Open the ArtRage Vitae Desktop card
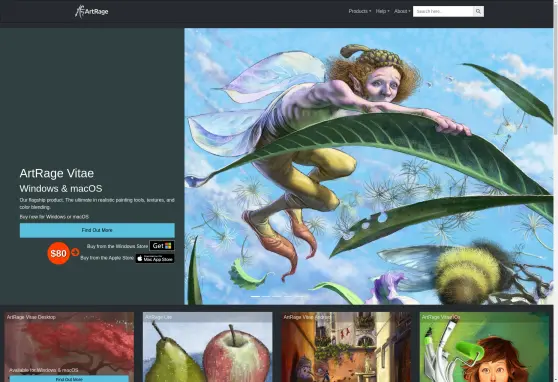 click(x=69, y=347)
